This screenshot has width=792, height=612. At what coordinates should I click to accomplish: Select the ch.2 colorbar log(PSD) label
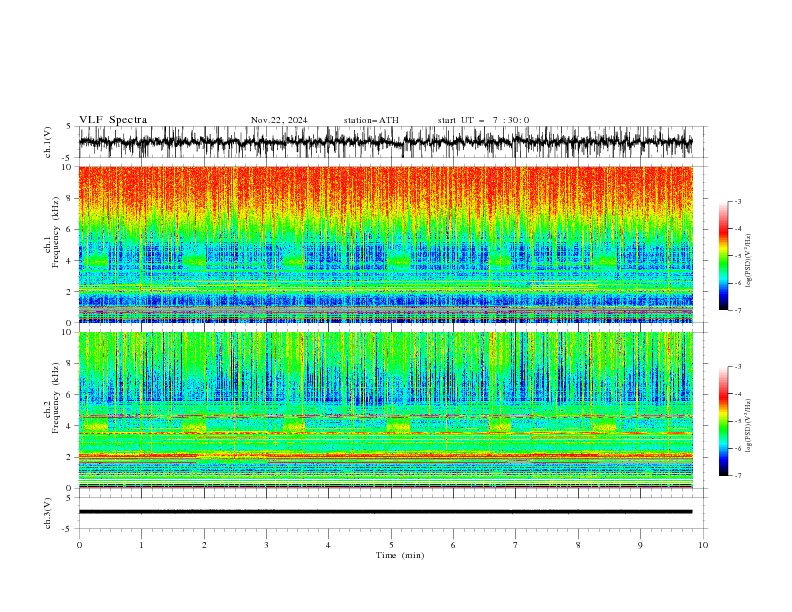point(749,425)
